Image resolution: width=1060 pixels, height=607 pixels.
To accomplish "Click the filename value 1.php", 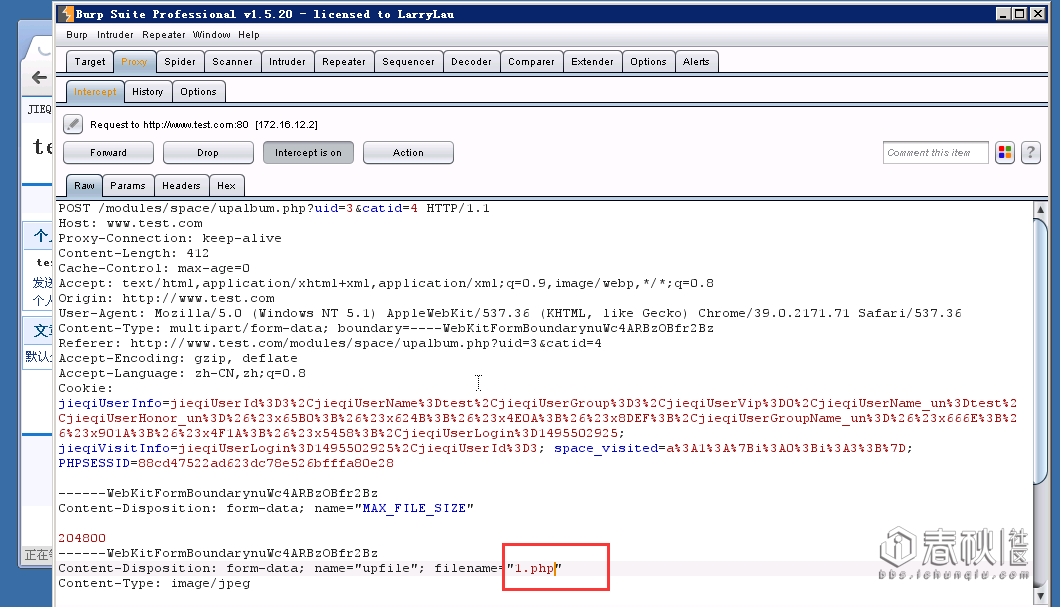I will pyautogui.click(x=535, y=568).
